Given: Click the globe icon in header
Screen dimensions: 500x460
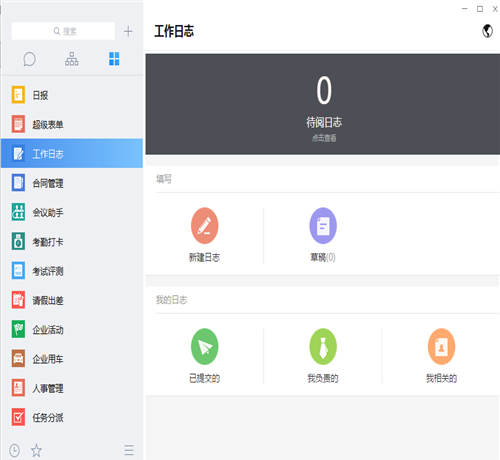Looking at the screenshot, I should click(487, 31).
